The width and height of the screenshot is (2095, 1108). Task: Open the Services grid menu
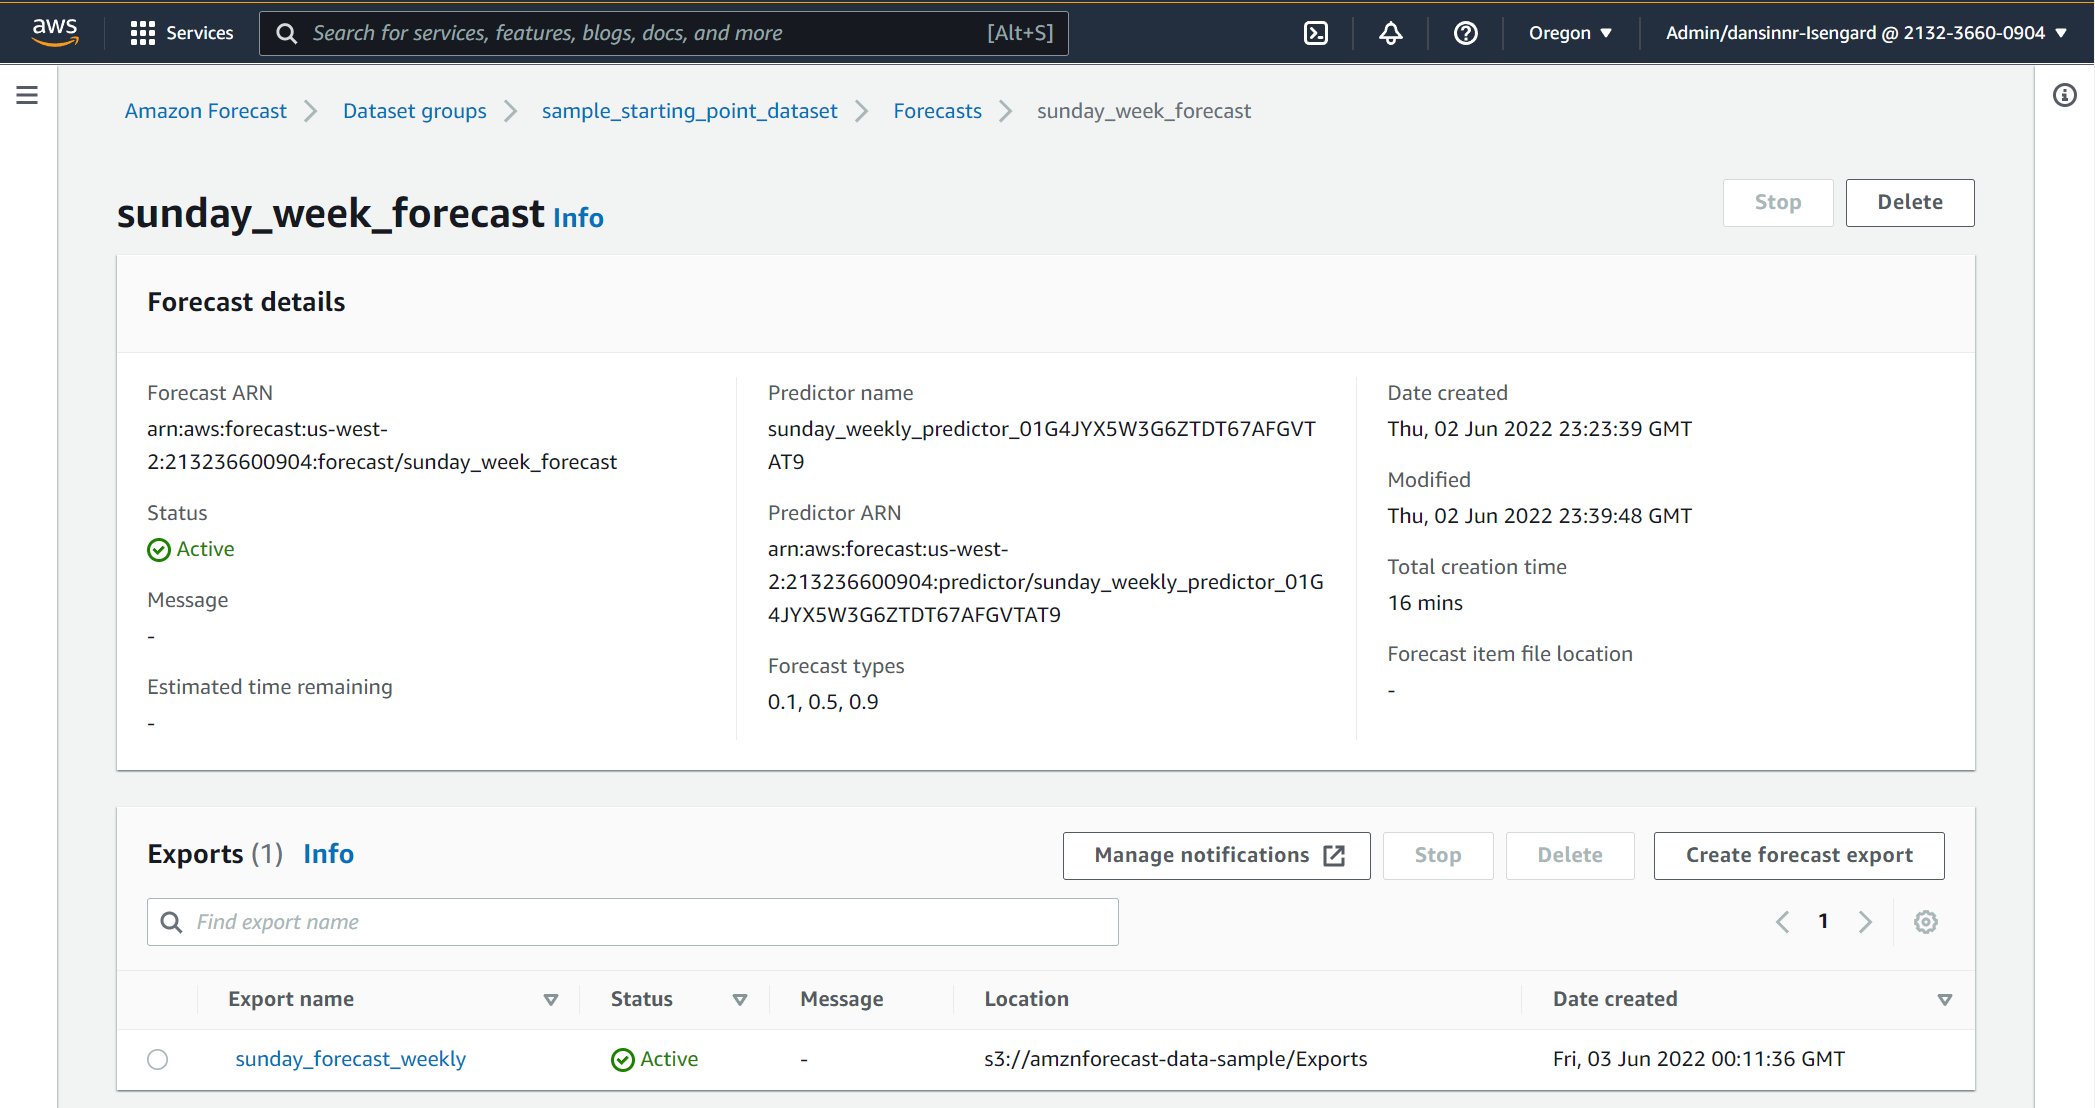181,33
